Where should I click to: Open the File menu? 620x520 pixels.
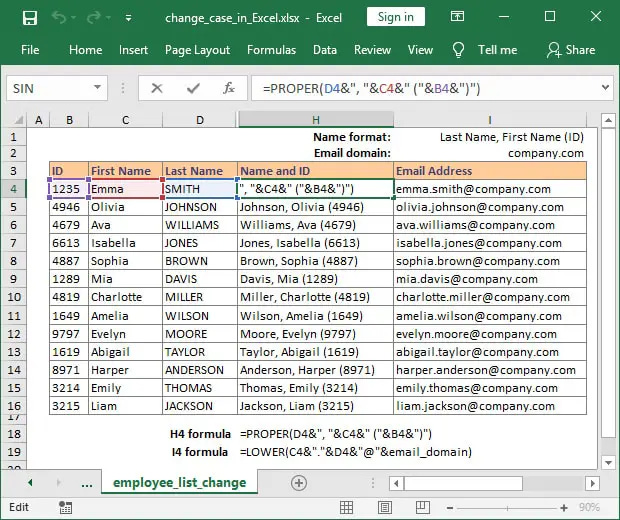tap(30, 50)
